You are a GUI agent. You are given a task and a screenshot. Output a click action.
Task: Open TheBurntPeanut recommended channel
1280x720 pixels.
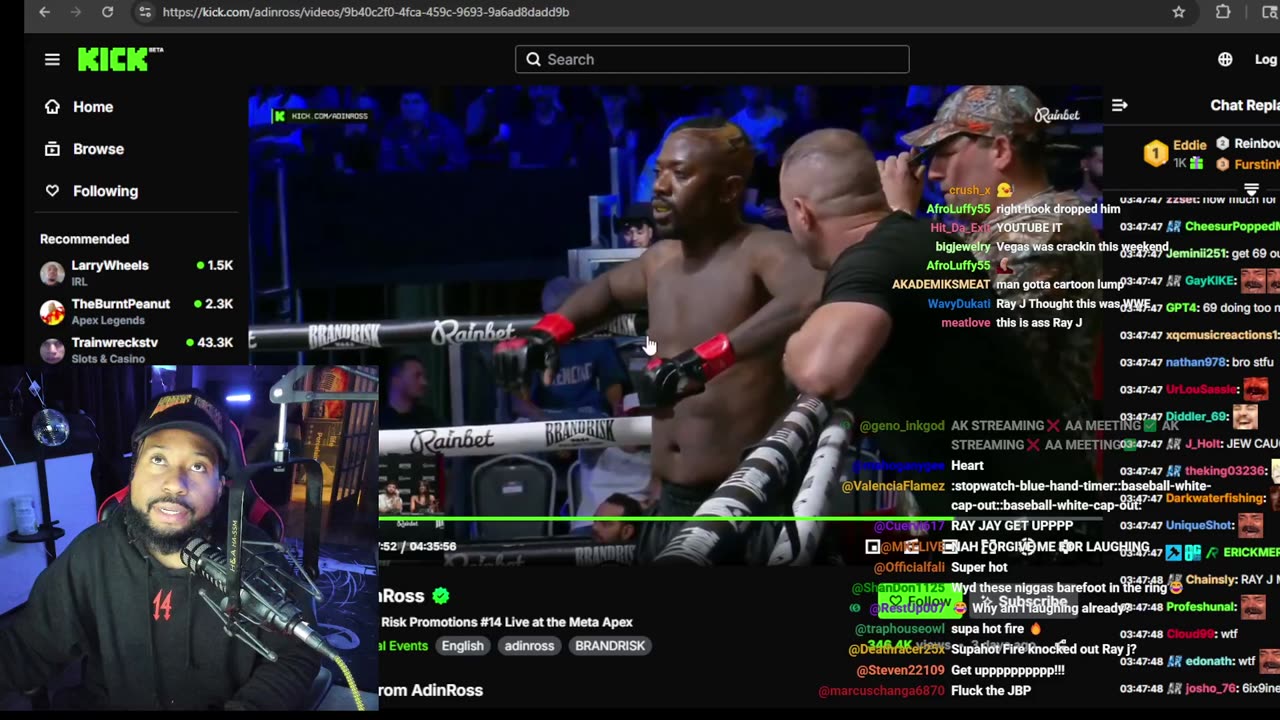click(137, 311)
